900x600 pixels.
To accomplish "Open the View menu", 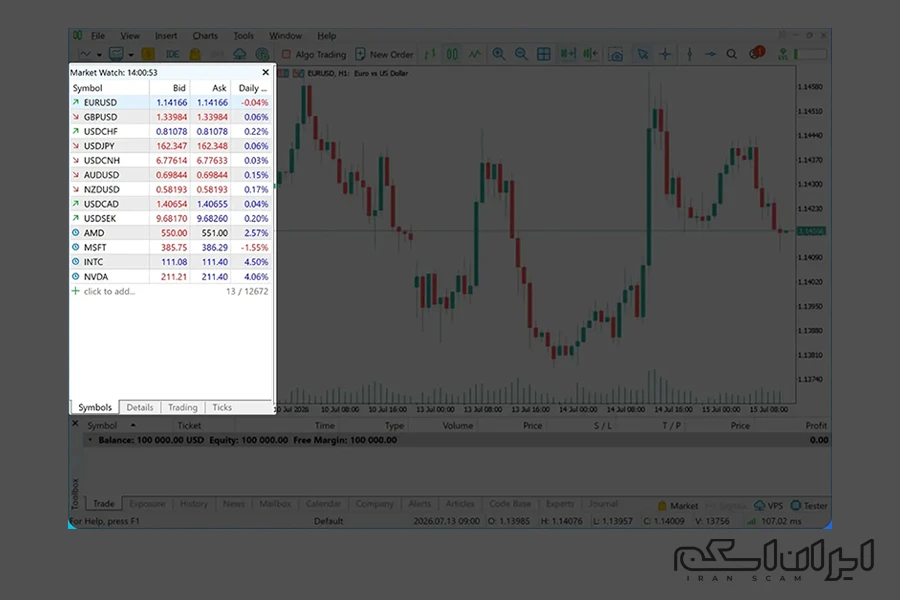I will 130,36.
